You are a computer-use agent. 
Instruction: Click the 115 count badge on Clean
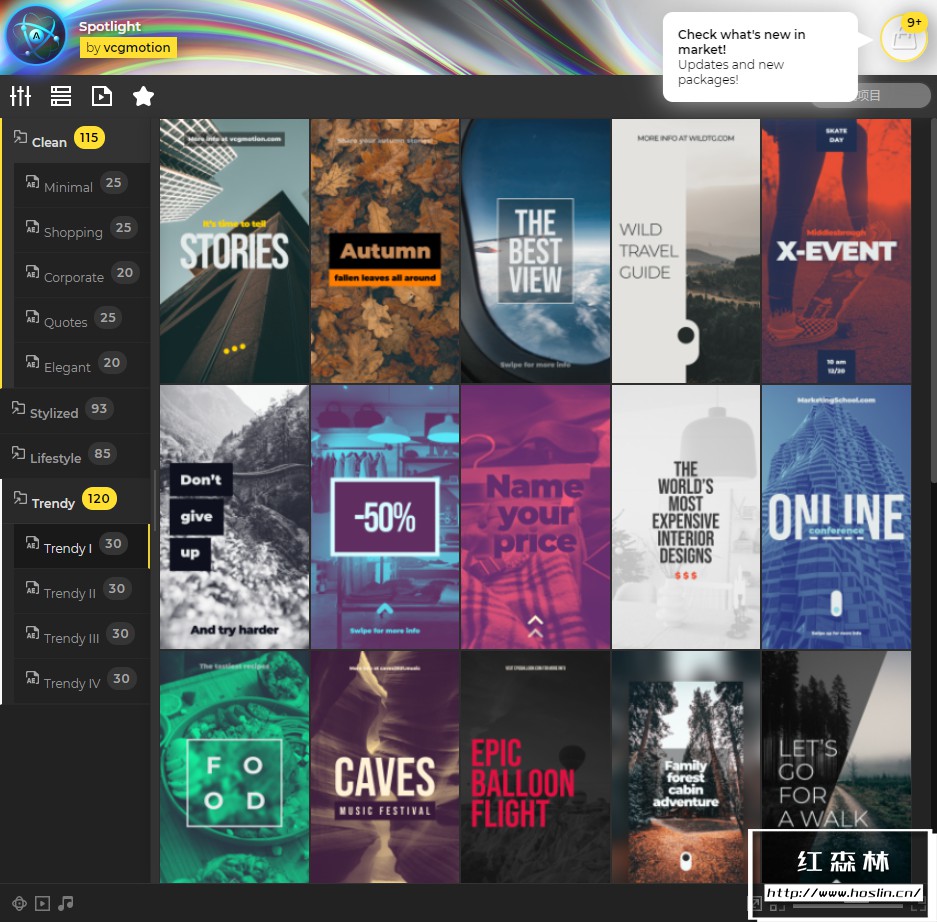[x=89, y=137]
